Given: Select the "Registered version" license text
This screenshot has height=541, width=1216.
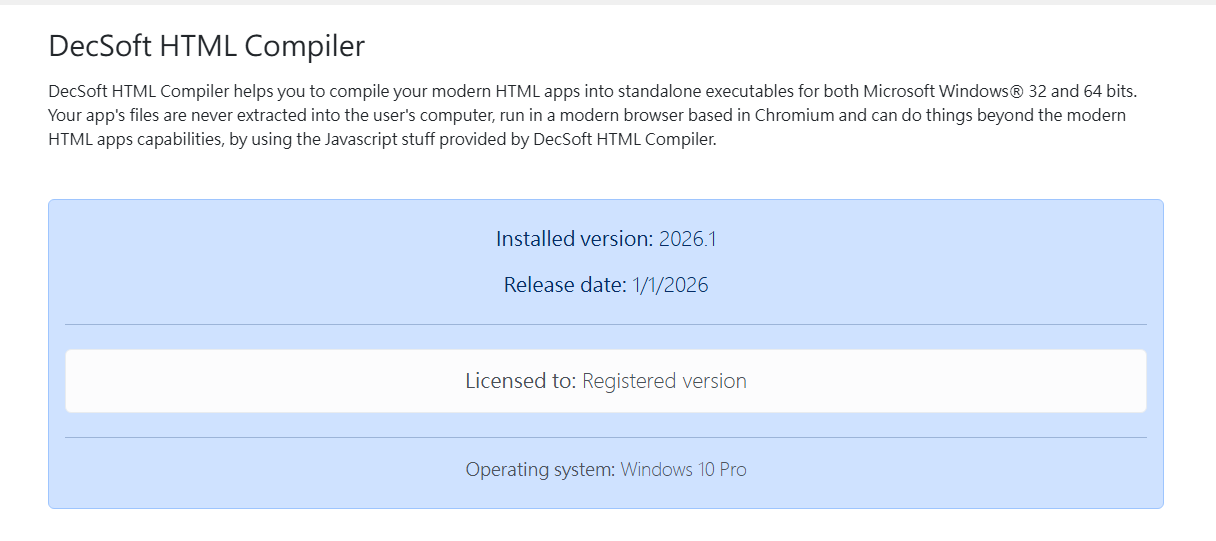Looking at the screenshot, I should (x=664, y=381).
